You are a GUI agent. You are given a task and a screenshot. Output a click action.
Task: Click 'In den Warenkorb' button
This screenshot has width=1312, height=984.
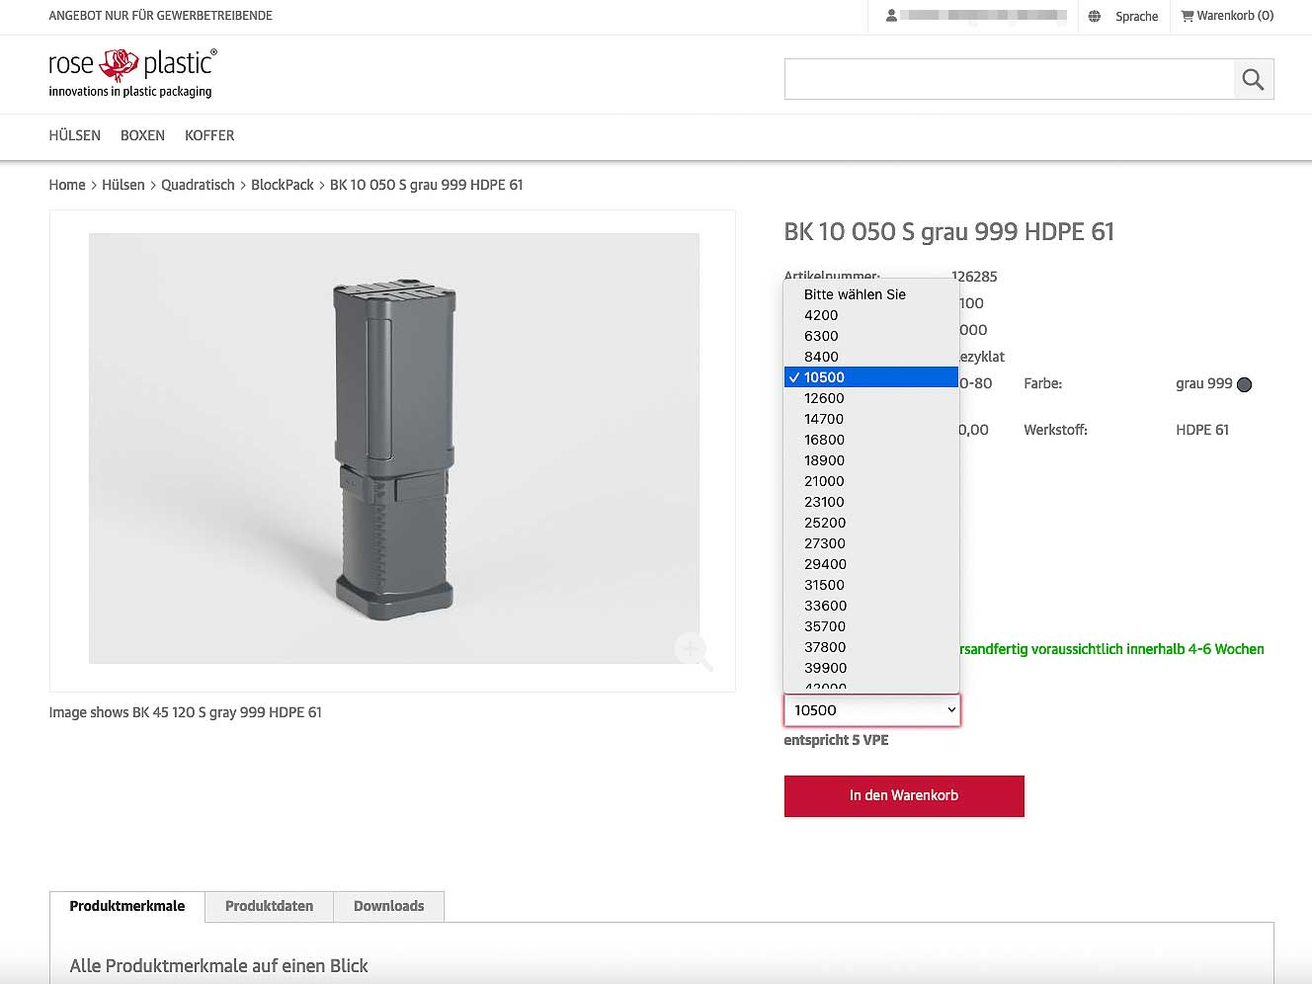click(x=904, y=796)
